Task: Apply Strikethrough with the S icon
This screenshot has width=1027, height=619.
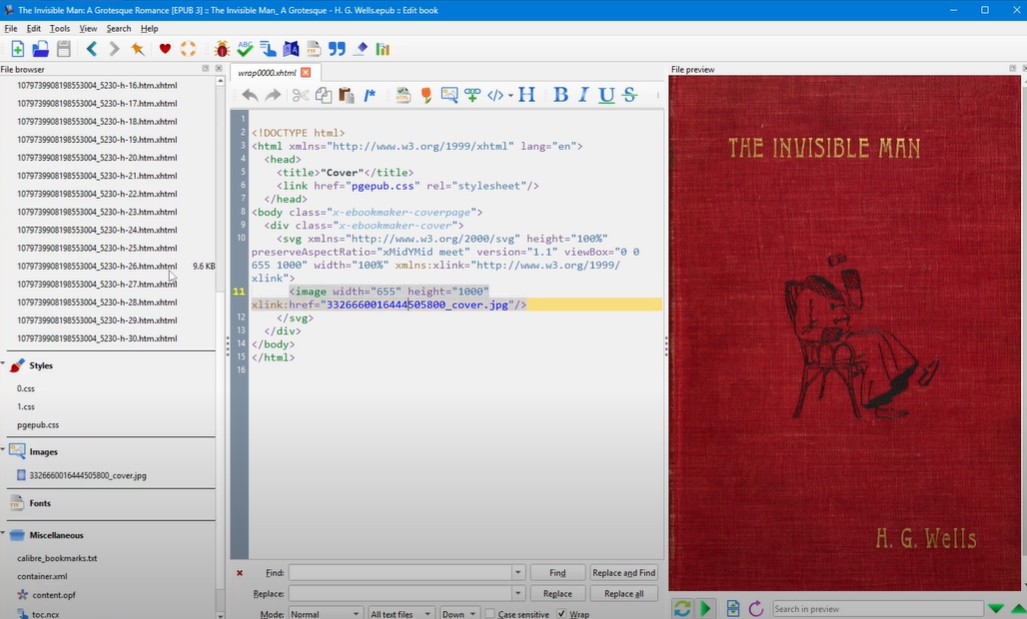Action: tap(630, 95)
